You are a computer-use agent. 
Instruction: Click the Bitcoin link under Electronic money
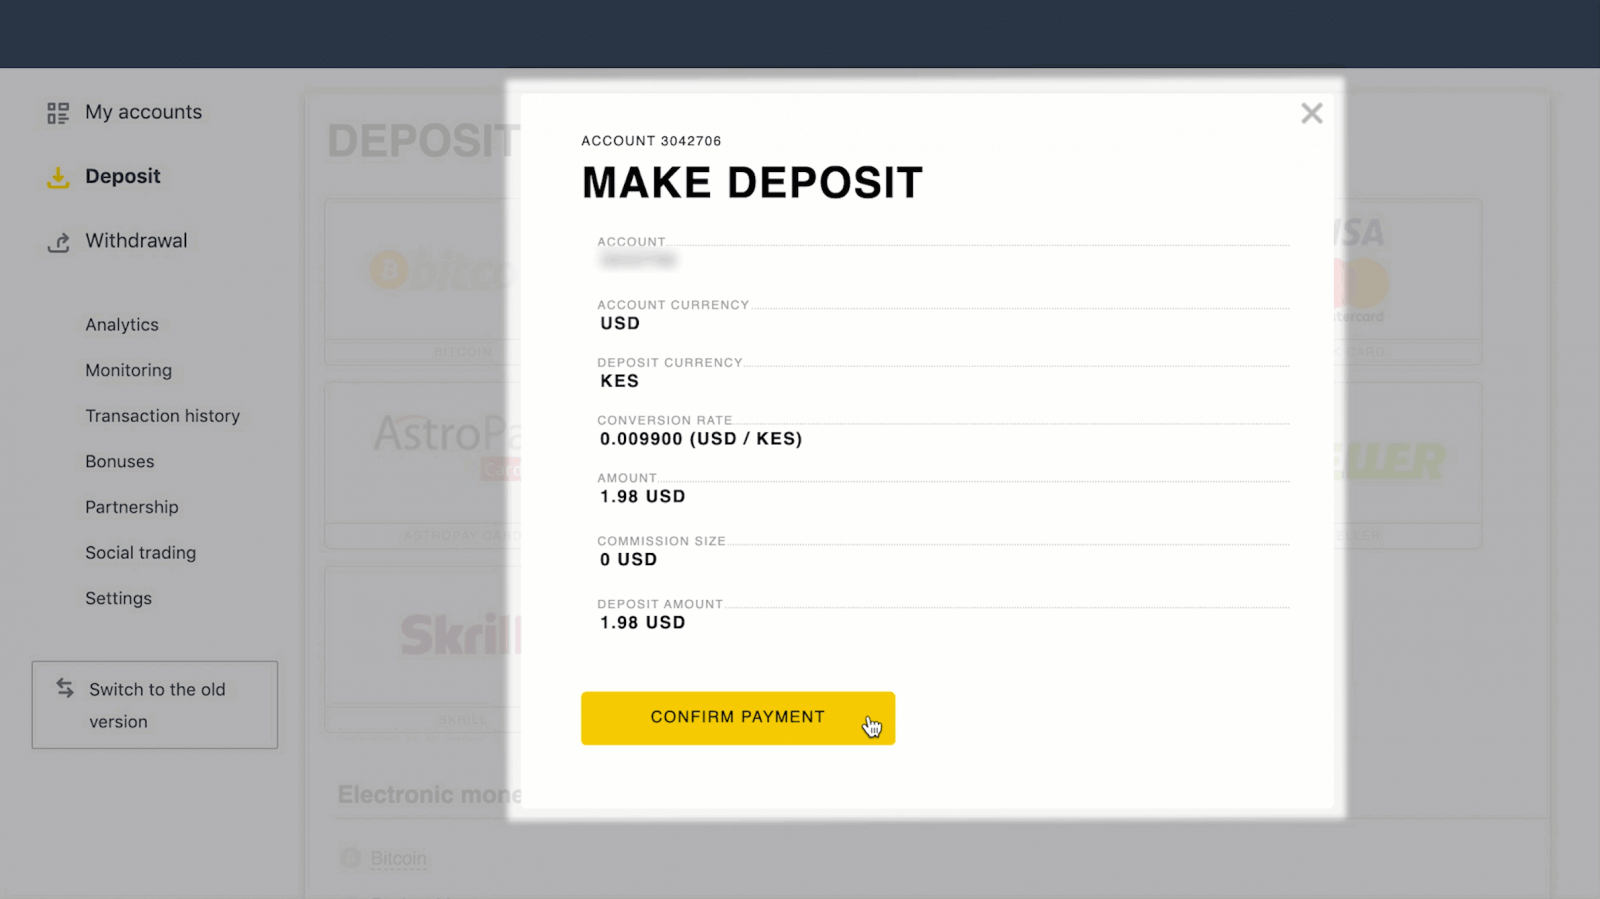[x=398, y=858]
